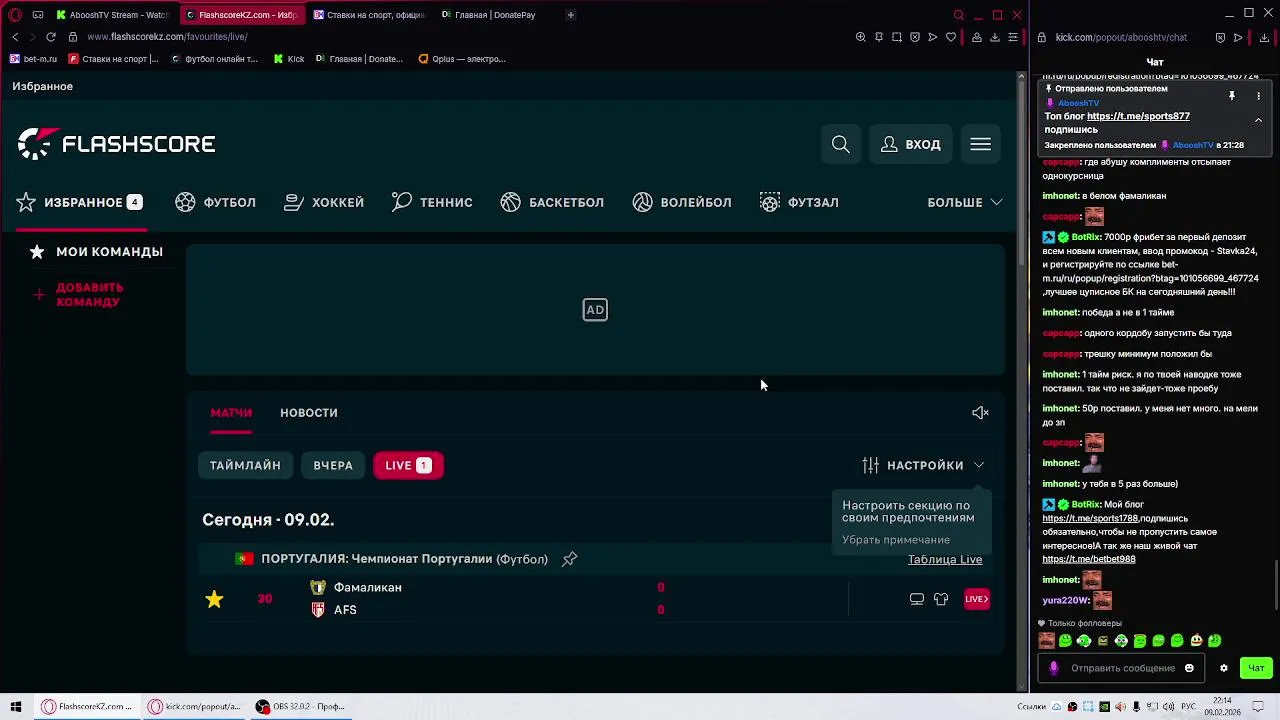Screen dimensions: 1280x720
Task: Open the Волейбол sport section
Action: [682, 202]
